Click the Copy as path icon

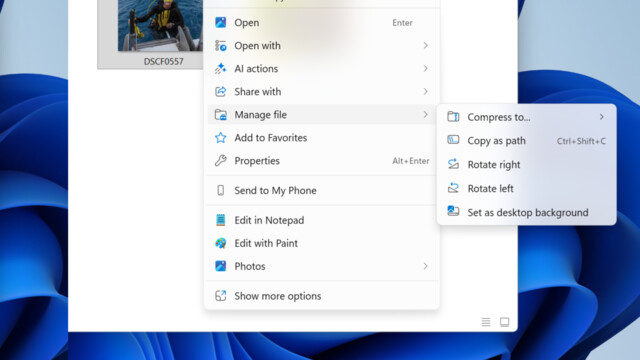point(453,140)
